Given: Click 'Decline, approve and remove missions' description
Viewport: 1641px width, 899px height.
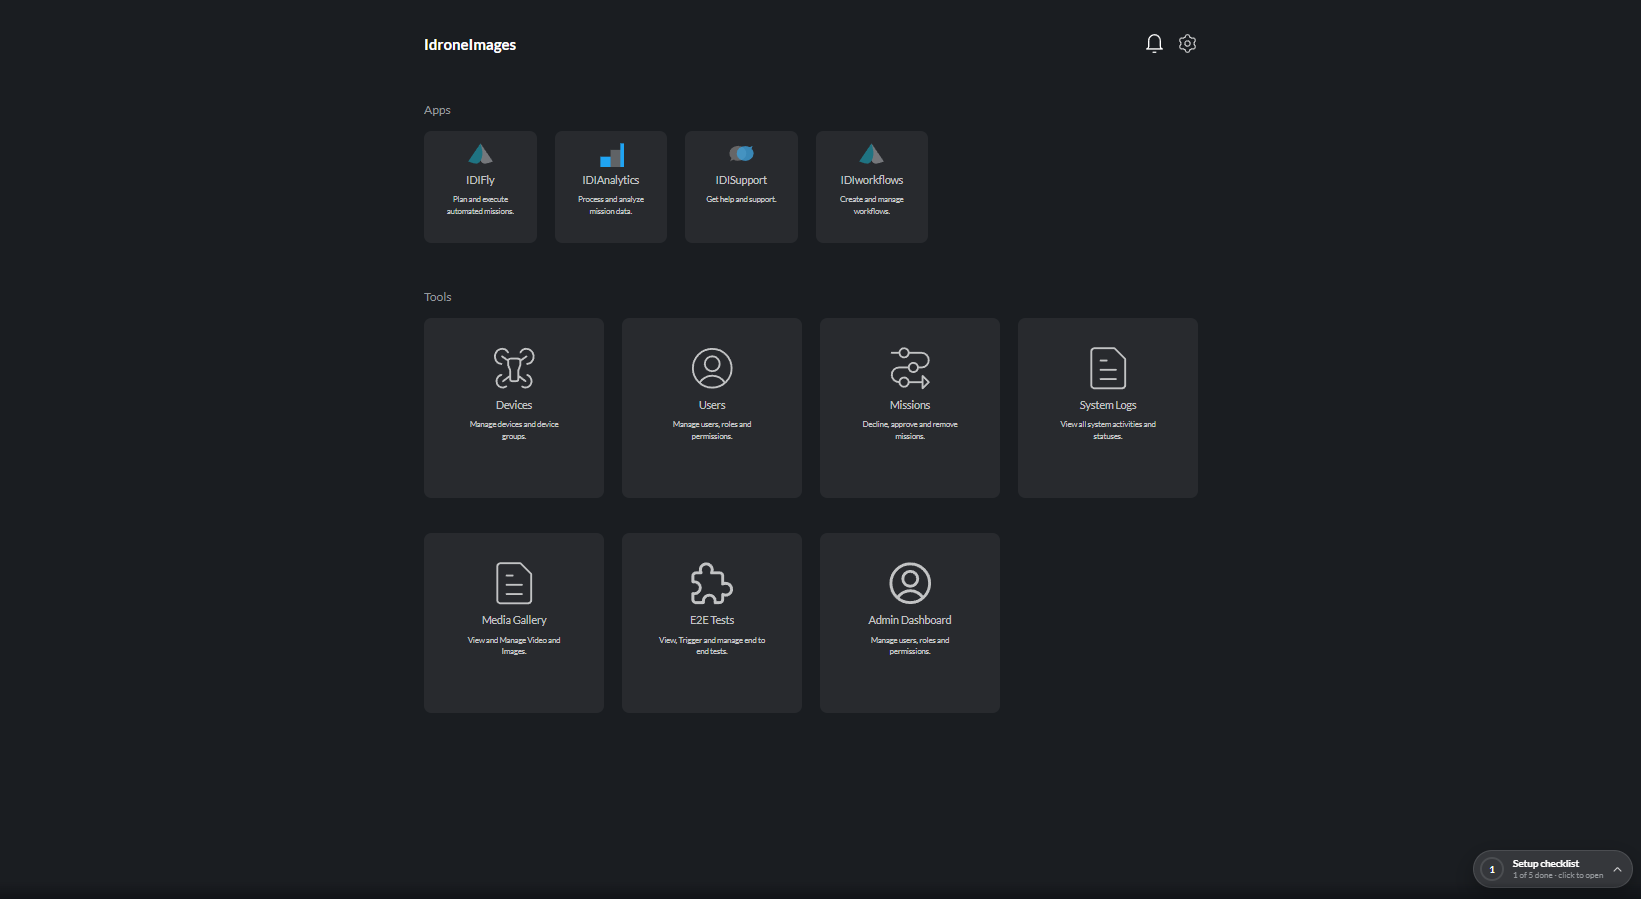Looking at the screenshot, I should 910,430.
